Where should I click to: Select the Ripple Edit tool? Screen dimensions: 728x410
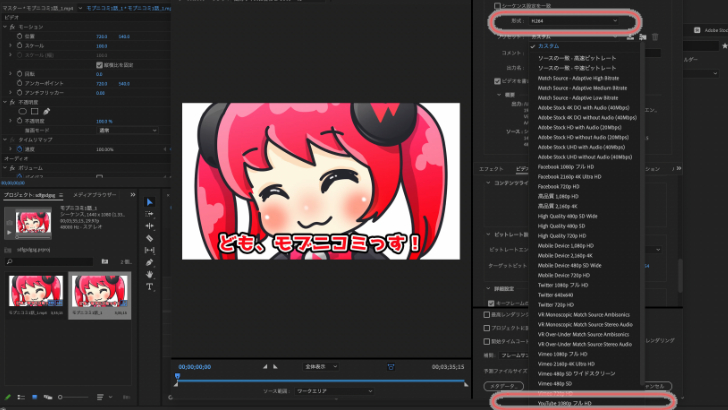tap(150, 226)
